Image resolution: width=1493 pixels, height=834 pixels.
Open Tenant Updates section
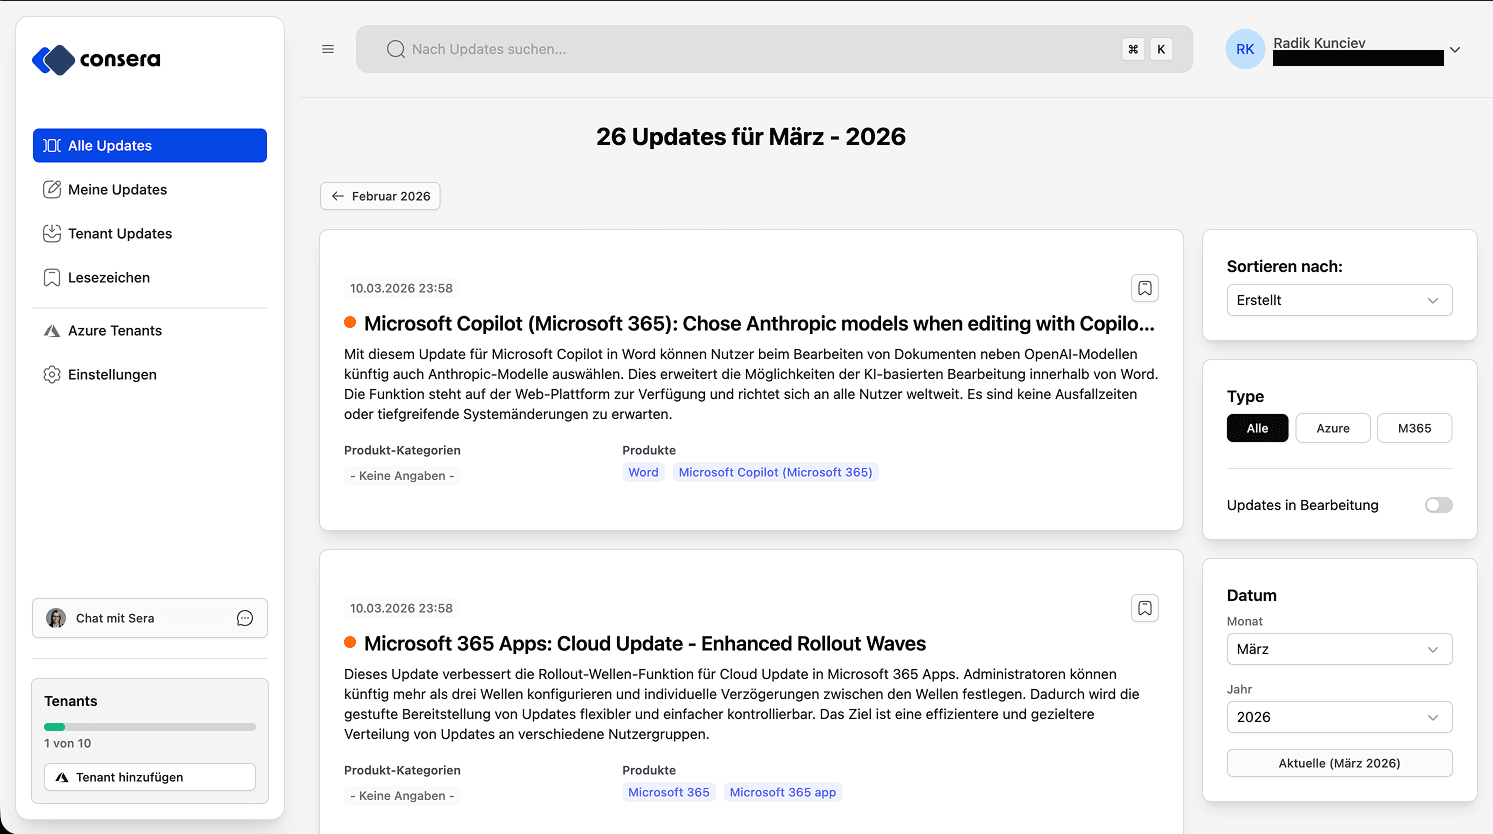150,233
